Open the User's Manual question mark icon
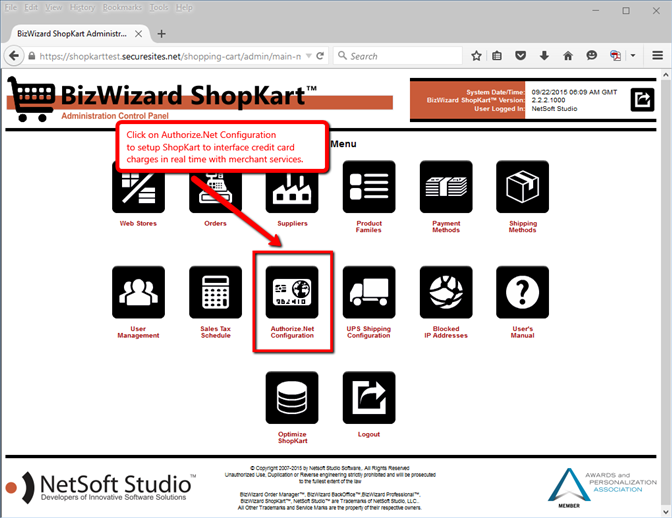The width and height of the screenshot is (672, 518). click(522, 292)
